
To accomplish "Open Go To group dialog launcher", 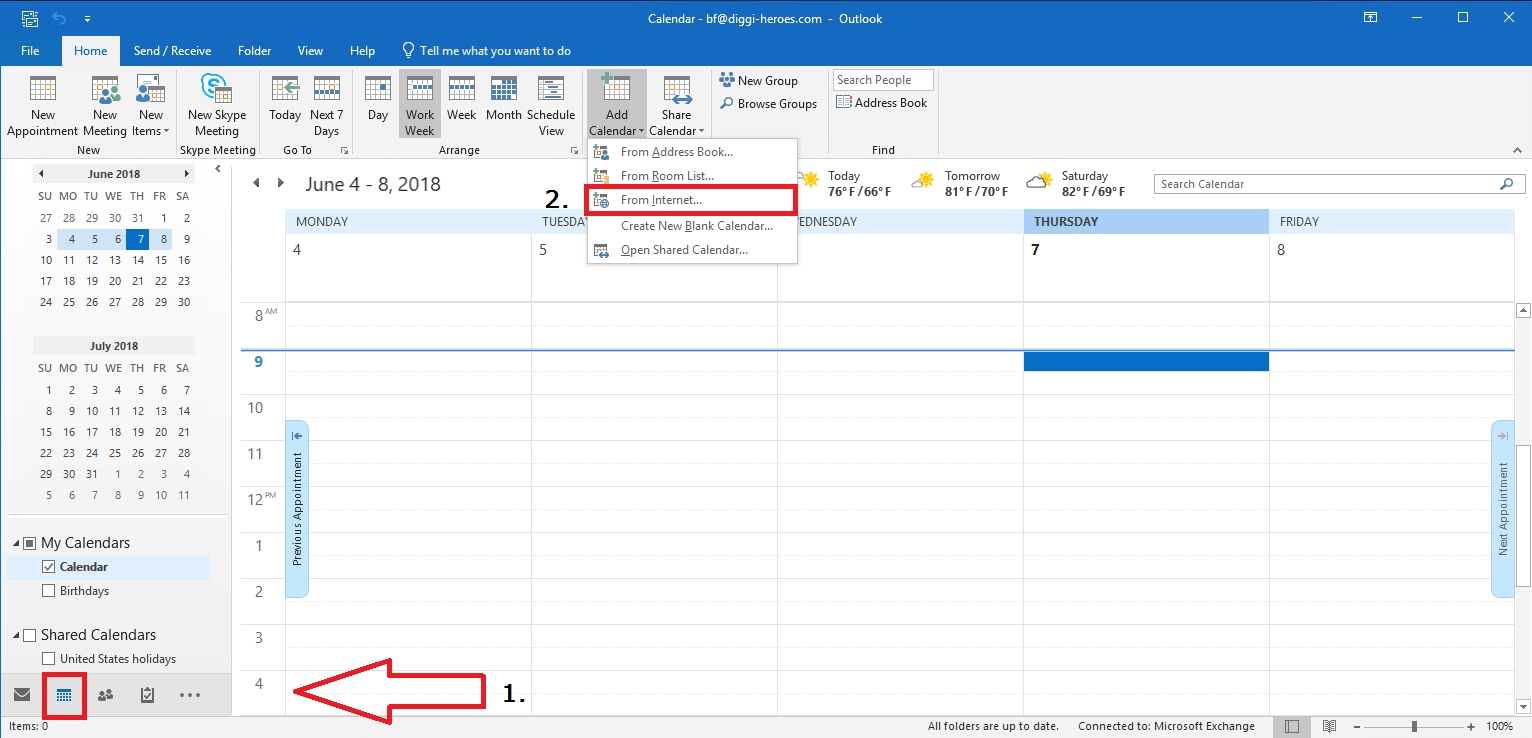I will click(x=344, y=151).
